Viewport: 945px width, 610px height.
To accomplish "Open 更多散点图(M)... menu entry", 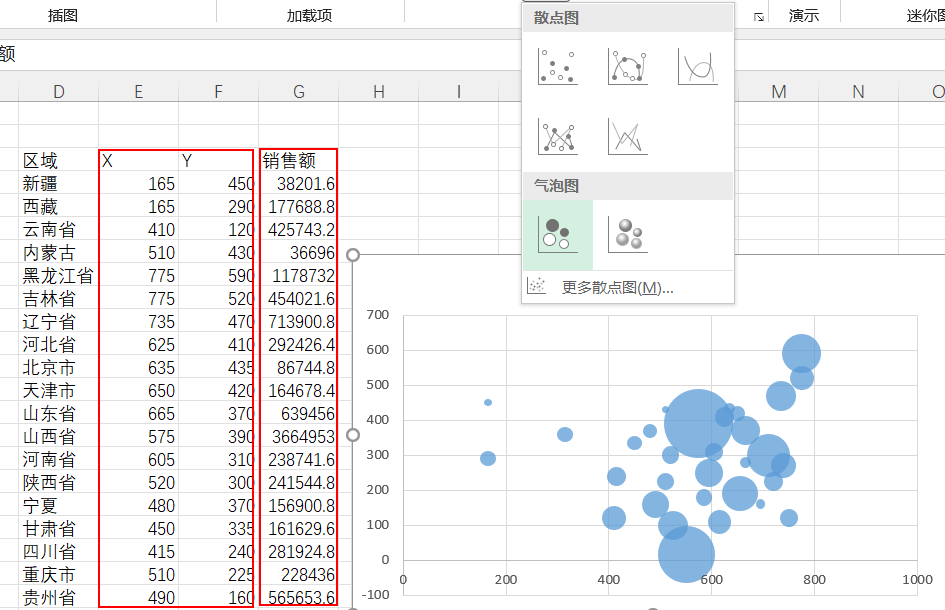I will 617,288.
